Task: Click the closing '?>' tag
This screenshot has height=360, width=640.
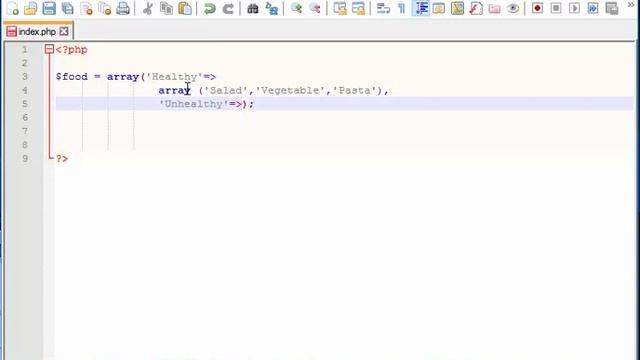Action: 62,158
